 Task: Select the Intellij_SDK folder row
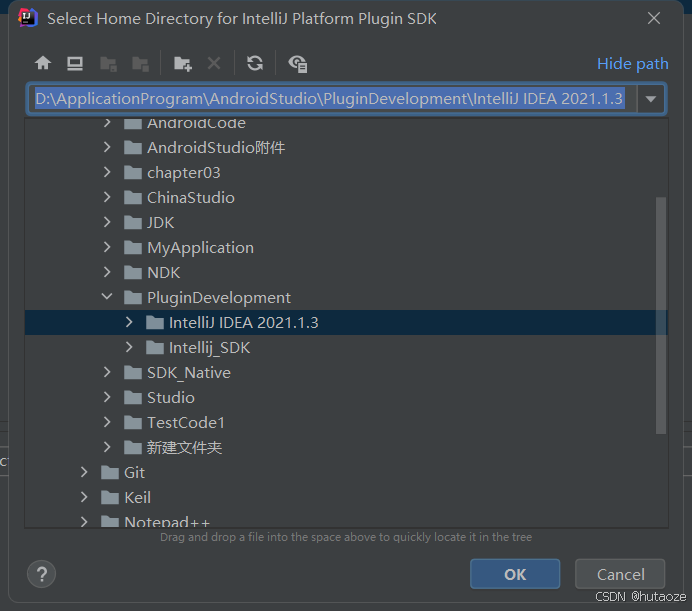pos(346,347)
